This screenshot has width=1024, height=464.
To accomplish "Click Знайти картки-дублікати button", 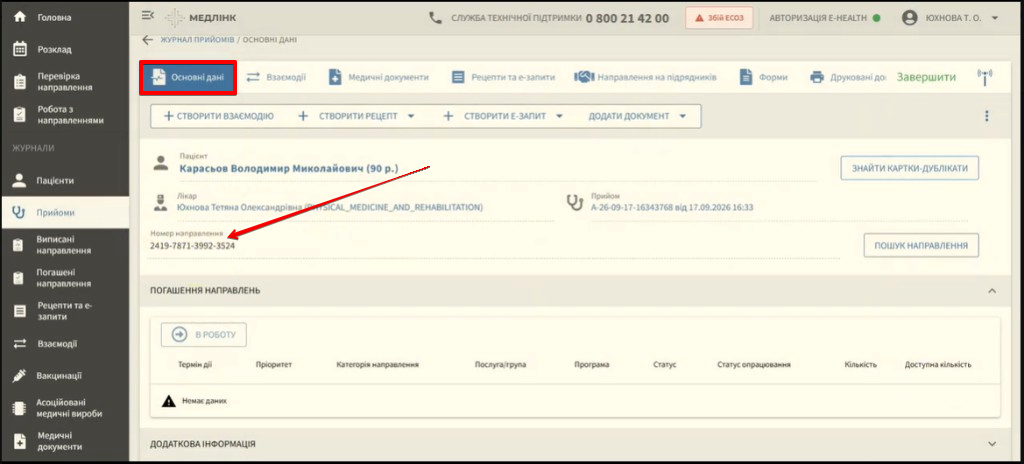I will pyautogui.click(x=910, y=168).
